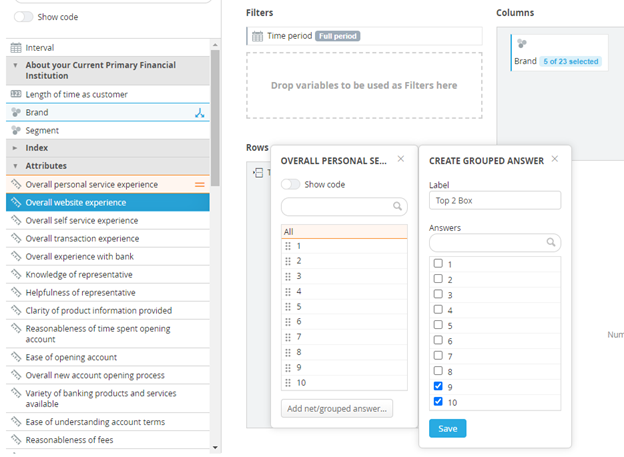Image resolution: width=624 pixels, height=457 pixels.
Task: Click the tag icon beside Helpfulness of representative
Action: [x=16, y=292]
